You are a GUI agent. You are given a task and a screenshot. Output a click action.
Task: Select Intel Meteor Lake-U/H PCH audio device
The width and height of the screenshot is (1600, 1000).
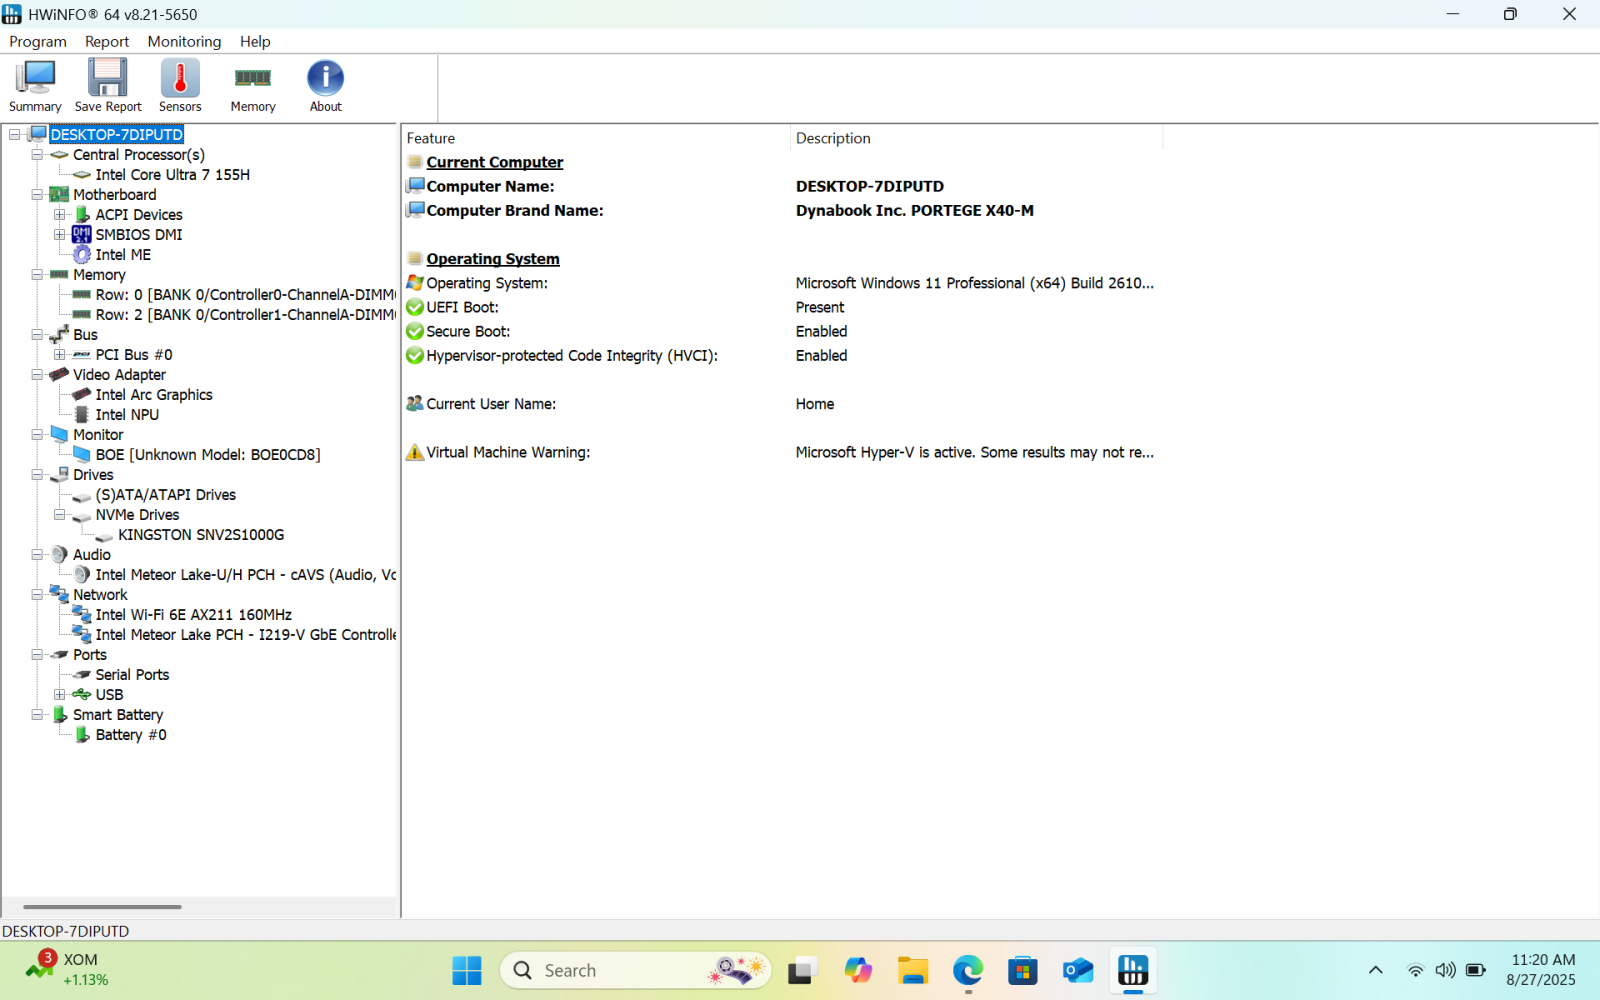click(x=245, y=574)
